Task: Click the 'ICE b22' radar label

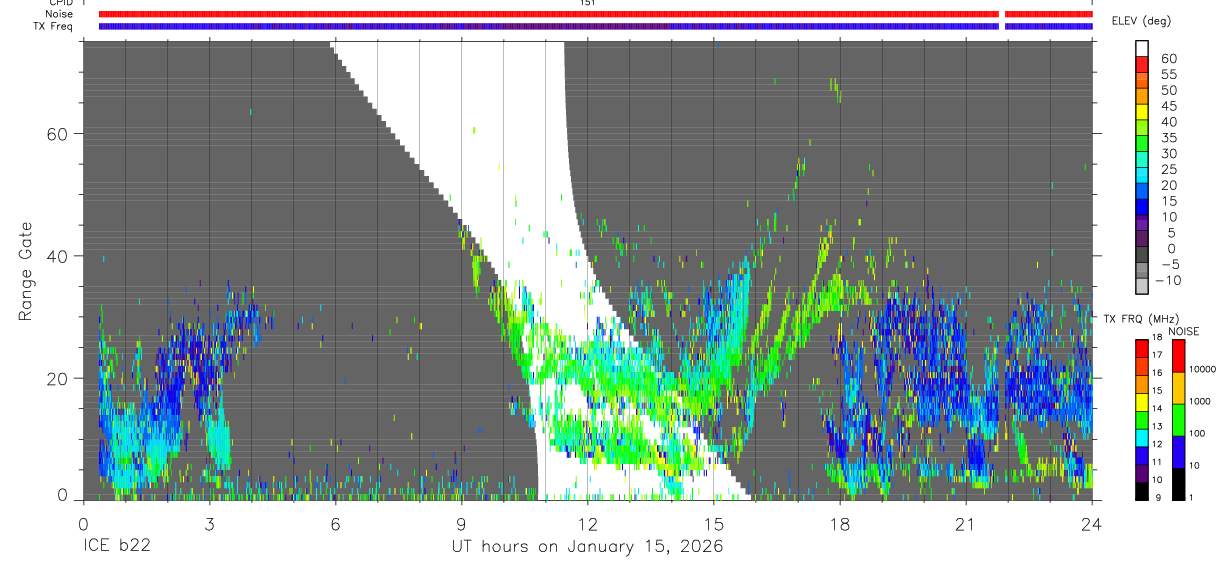Action: 118,547
